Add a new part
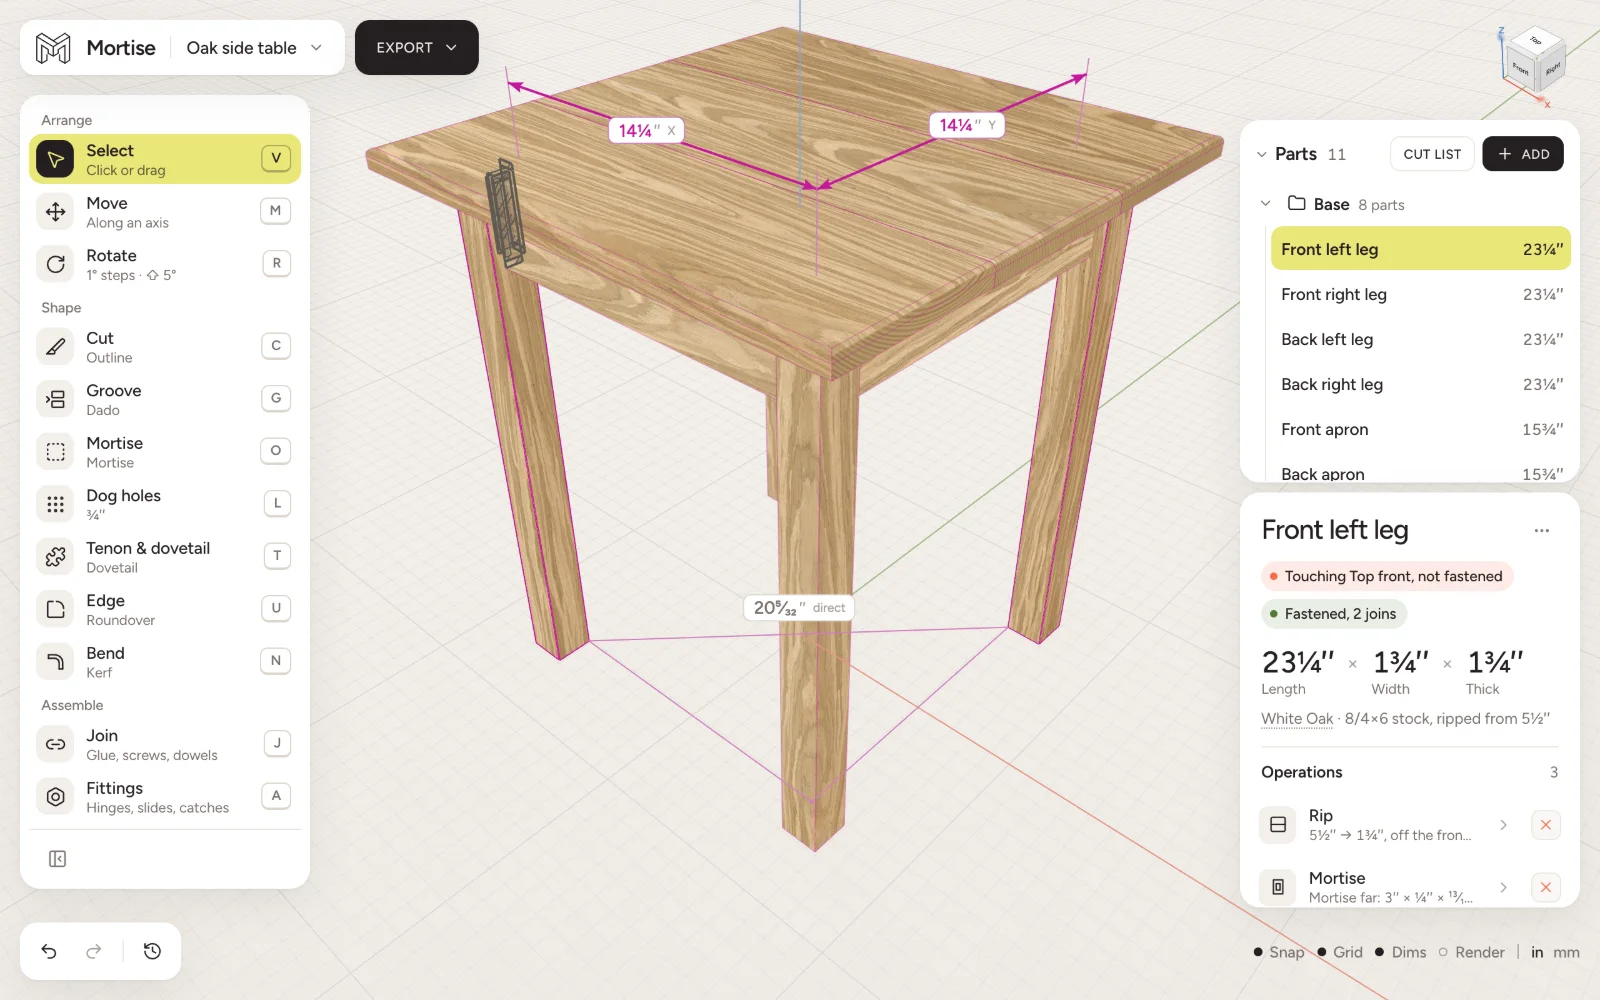This screenshot has width=1600, height=1000. point(1523,154)
